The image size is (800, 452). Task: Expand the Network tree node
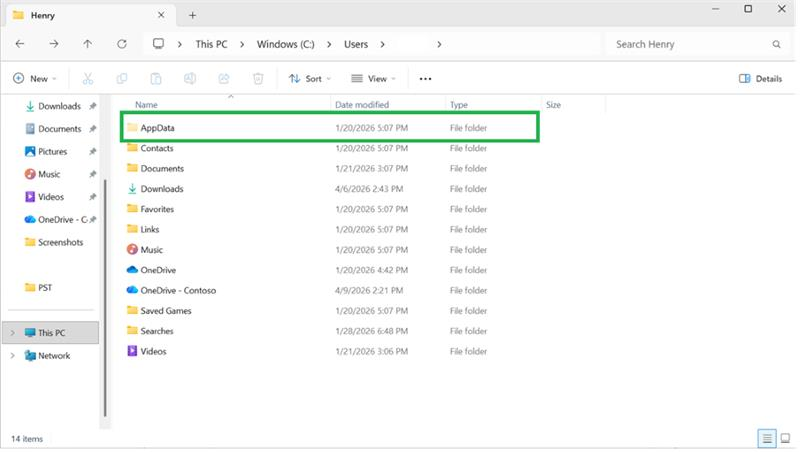click(12, 356)
